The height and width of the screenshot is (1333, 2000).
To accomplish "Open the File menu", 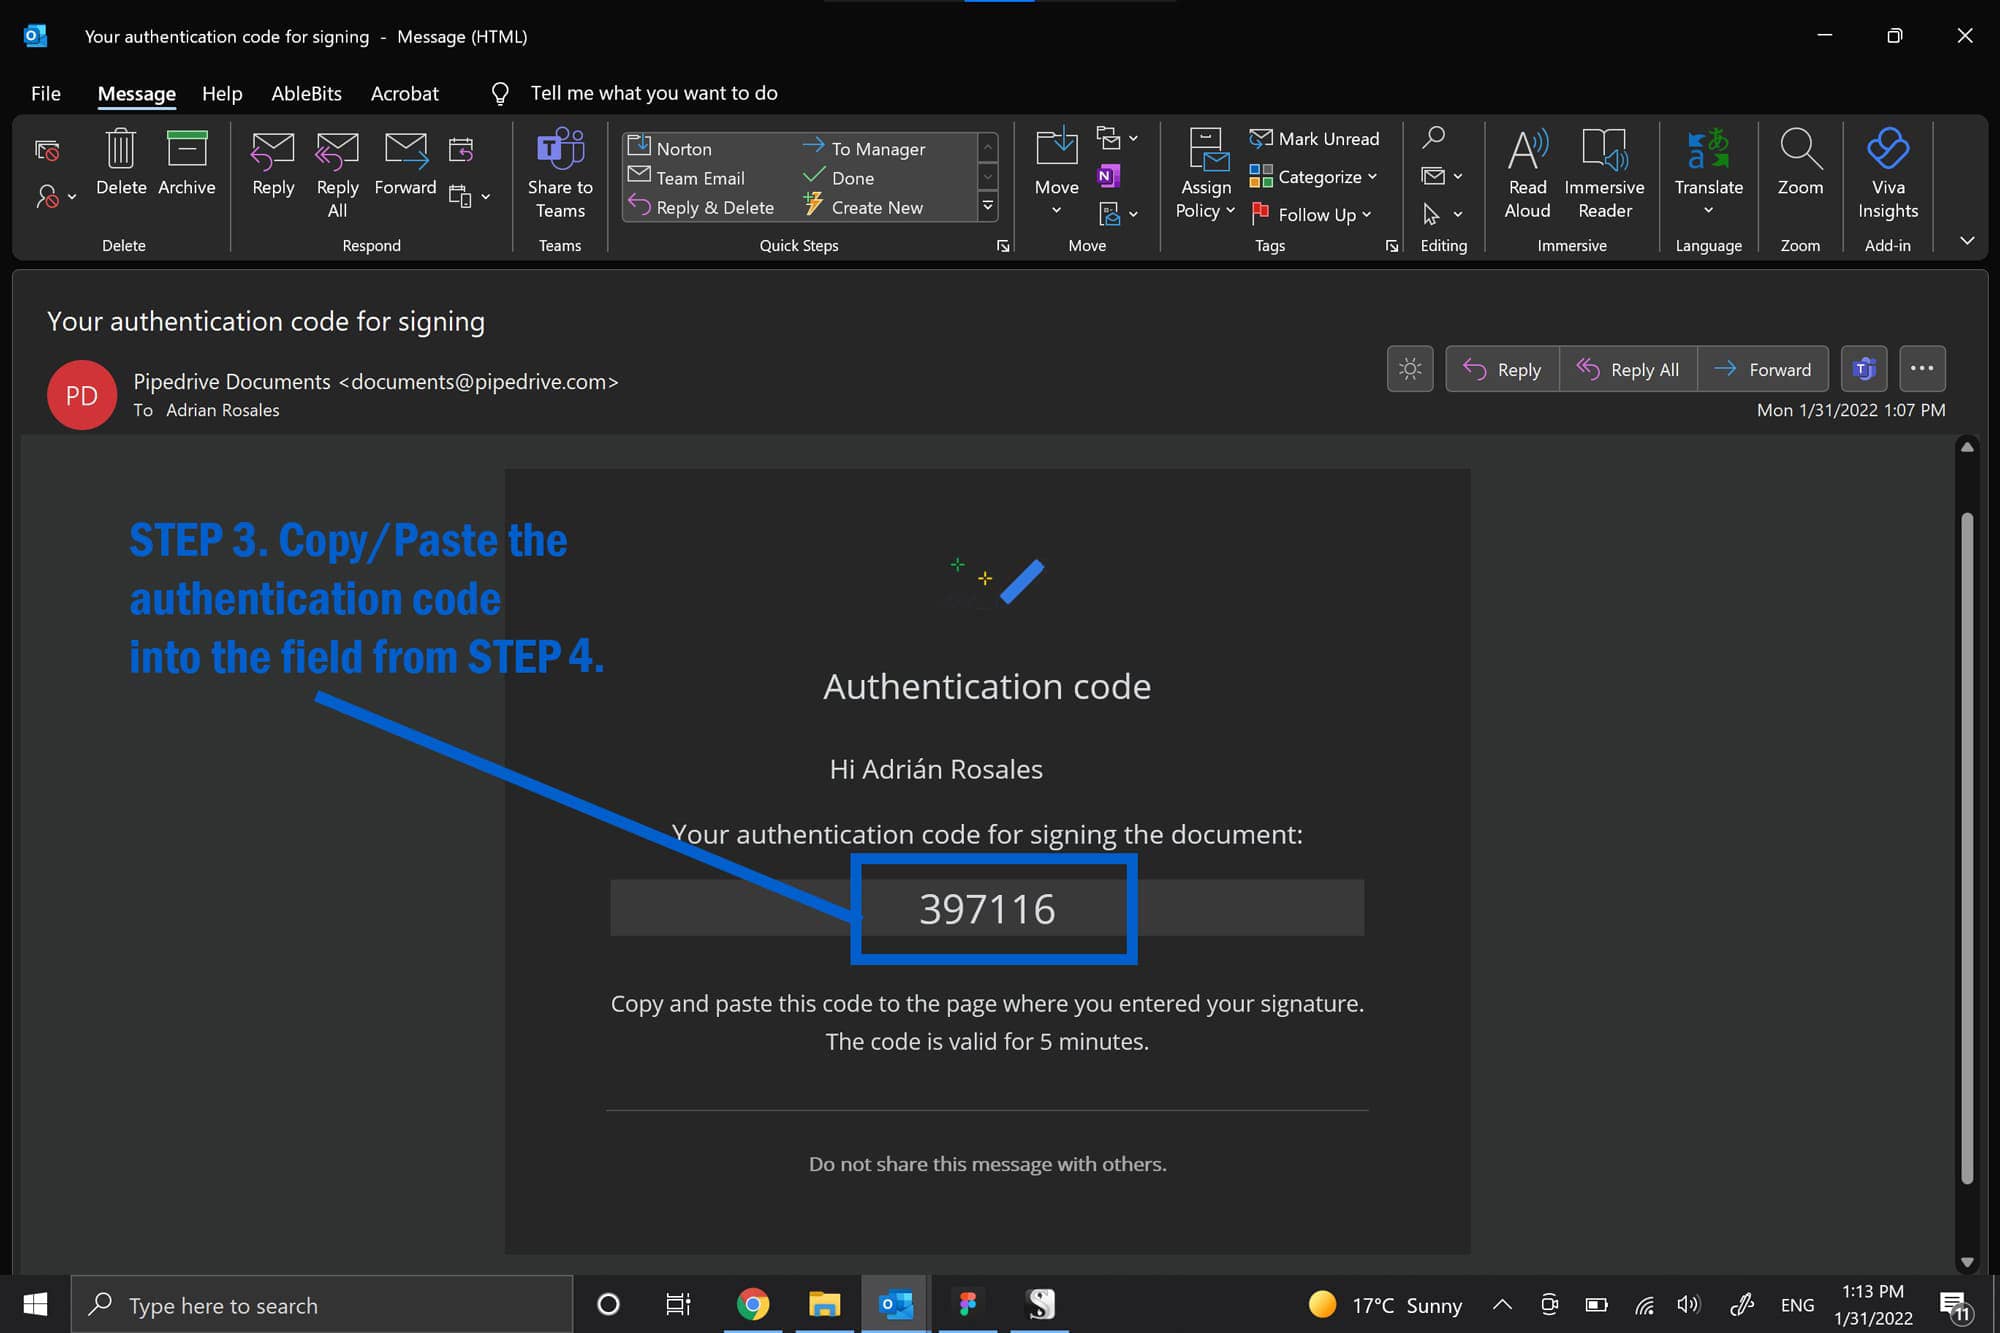I will pos(46,93).
